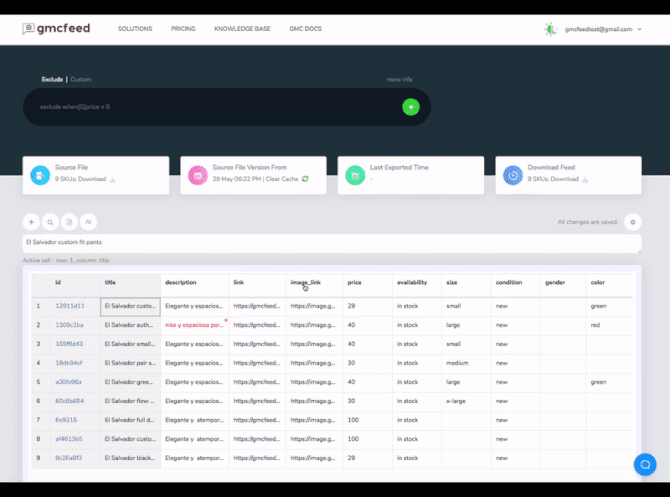Viewport: 670px width, 497px height.
Task: Open the search tool icon
Action: [50, 222]
